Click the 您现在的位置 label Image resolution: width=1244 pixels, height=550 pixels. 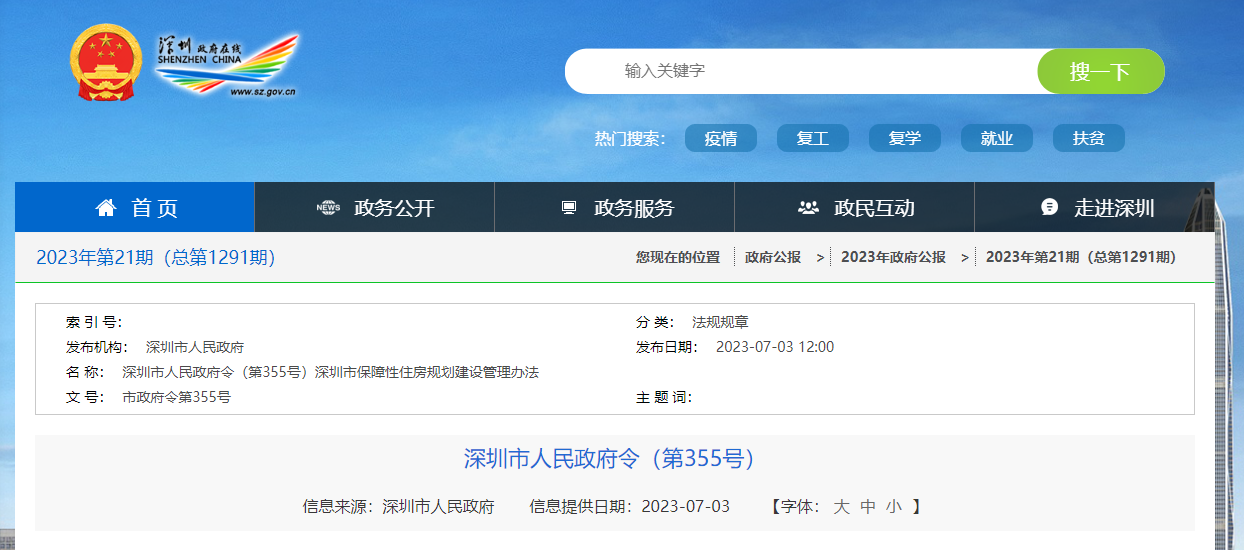tap(678, 257)
